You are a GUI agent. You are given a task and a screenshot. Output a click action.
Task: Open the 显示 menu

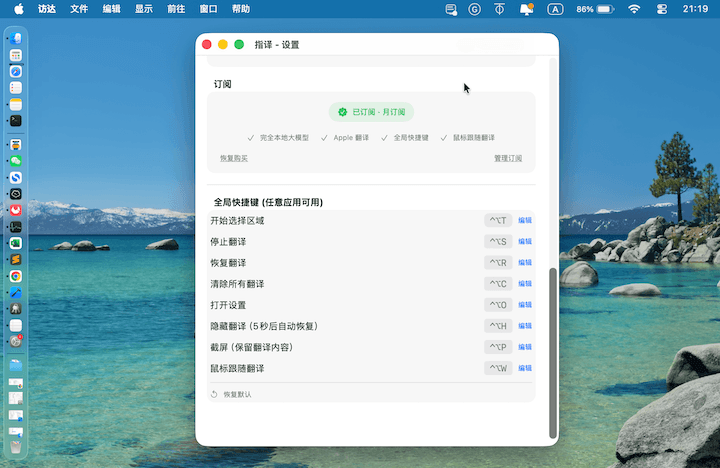143,9
